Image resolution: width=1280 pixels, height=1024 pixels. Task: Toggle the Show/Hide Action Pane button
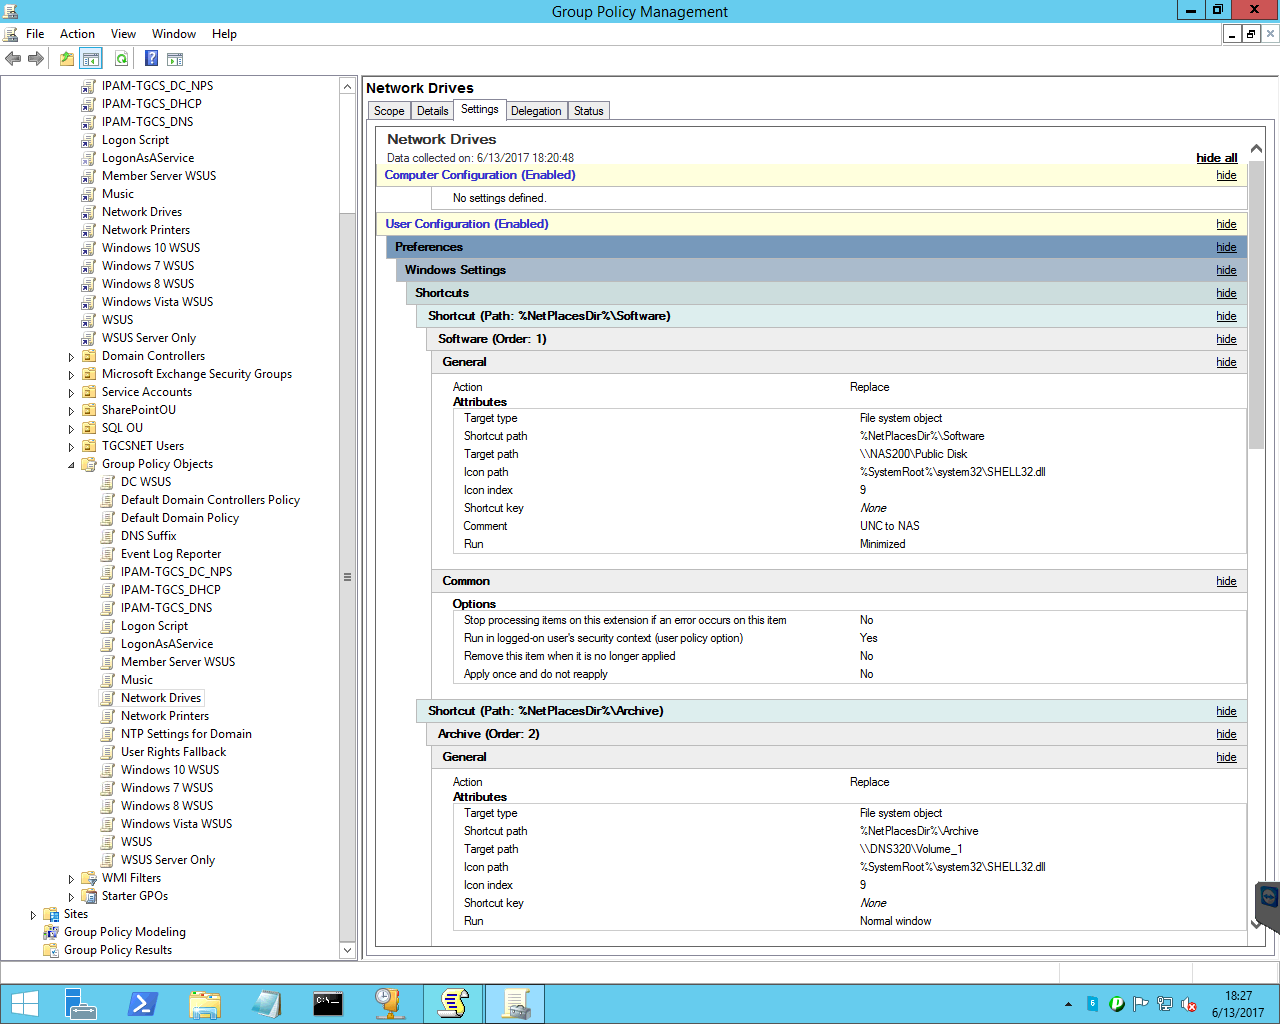pos(175,59)
